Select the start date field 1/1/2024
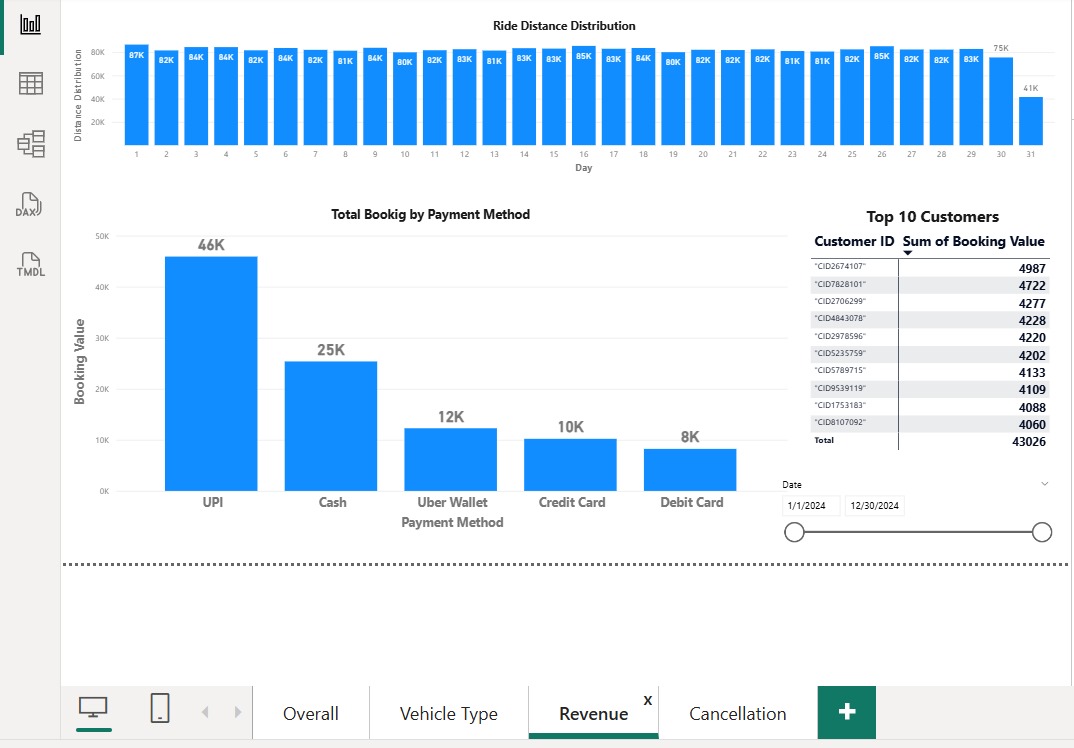1074x748 pixels. click(811, 506)
